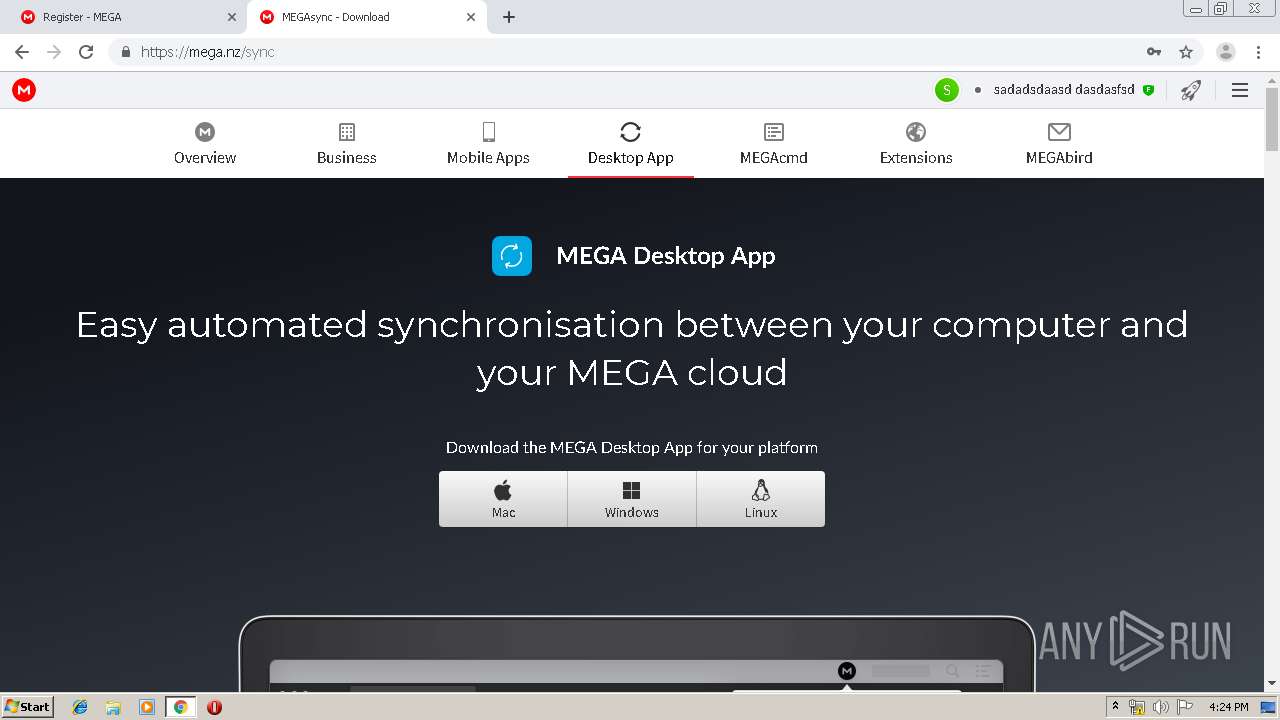Image resolution: width=1280 pixels, height=720 pixels.
Task: Go forward in browser history
Action: tap(54, 52)
